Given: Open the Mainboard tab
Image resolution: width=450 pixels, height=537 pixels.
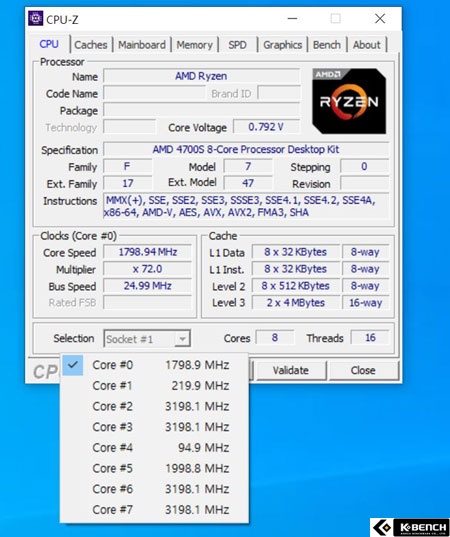Looking at the screenshot, I should [x=142, y=45].
